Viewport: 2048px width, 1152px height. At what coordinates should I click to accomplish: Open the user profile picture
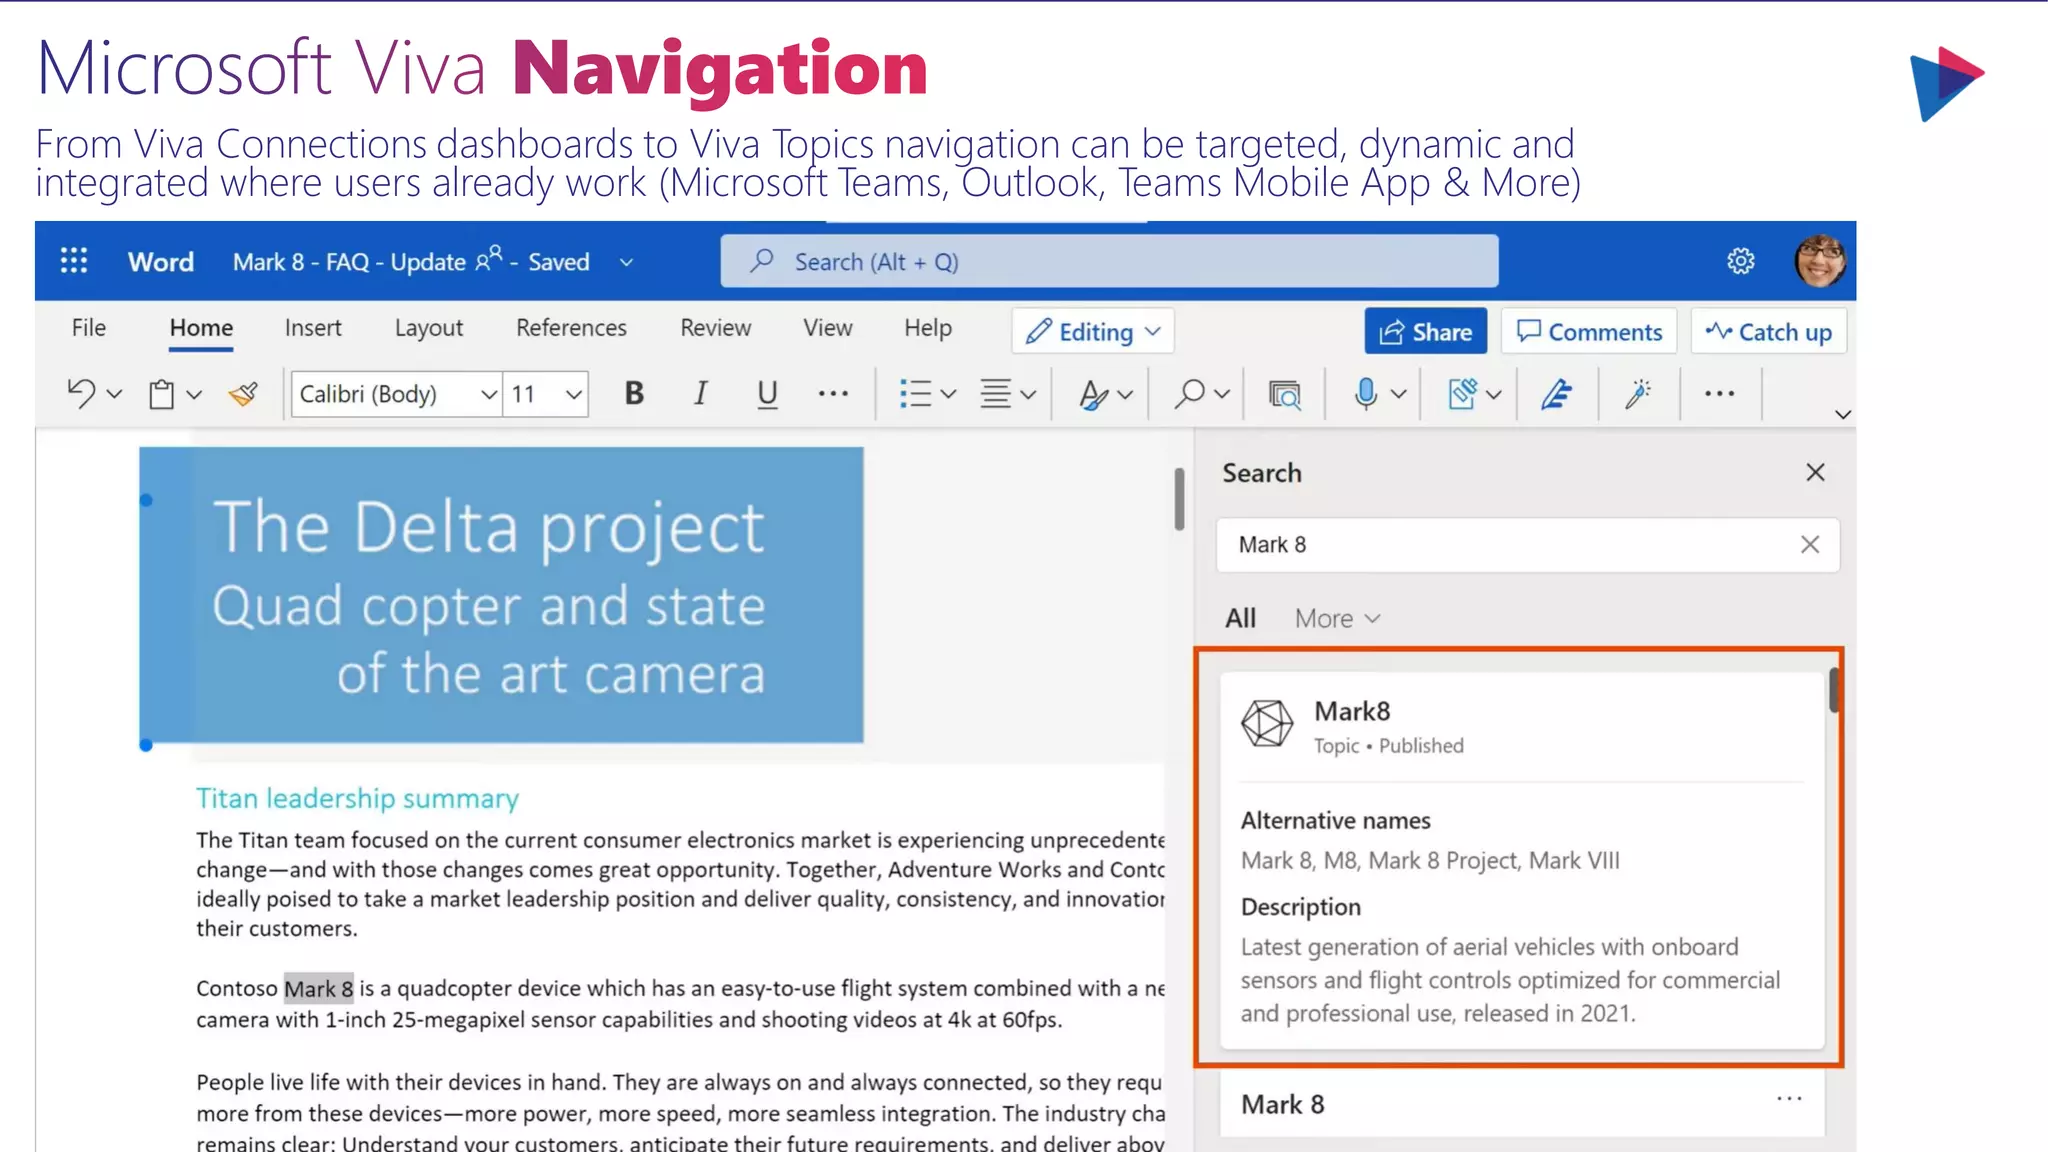(x=1820, y=261)
